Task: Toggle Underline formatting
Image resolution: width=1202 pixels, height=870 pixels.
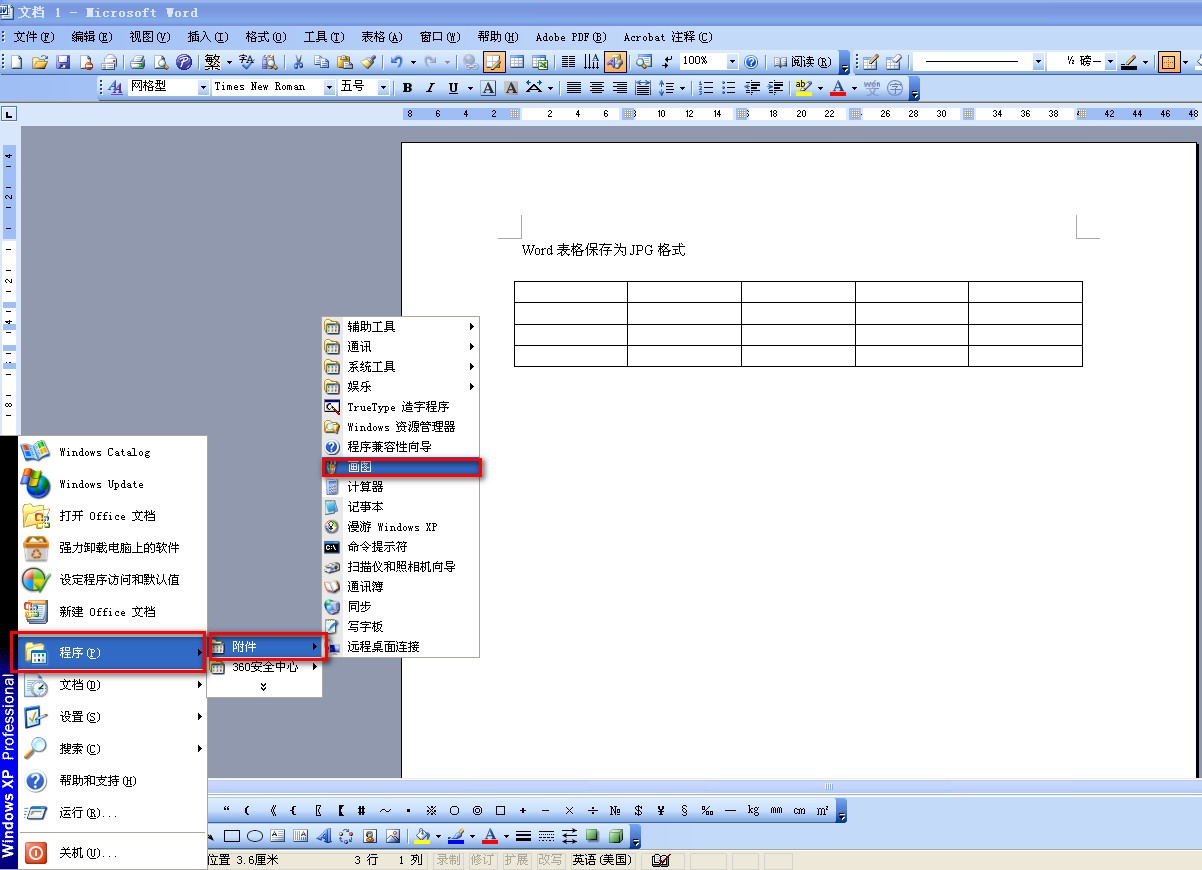Action: (x=454, y=88)
